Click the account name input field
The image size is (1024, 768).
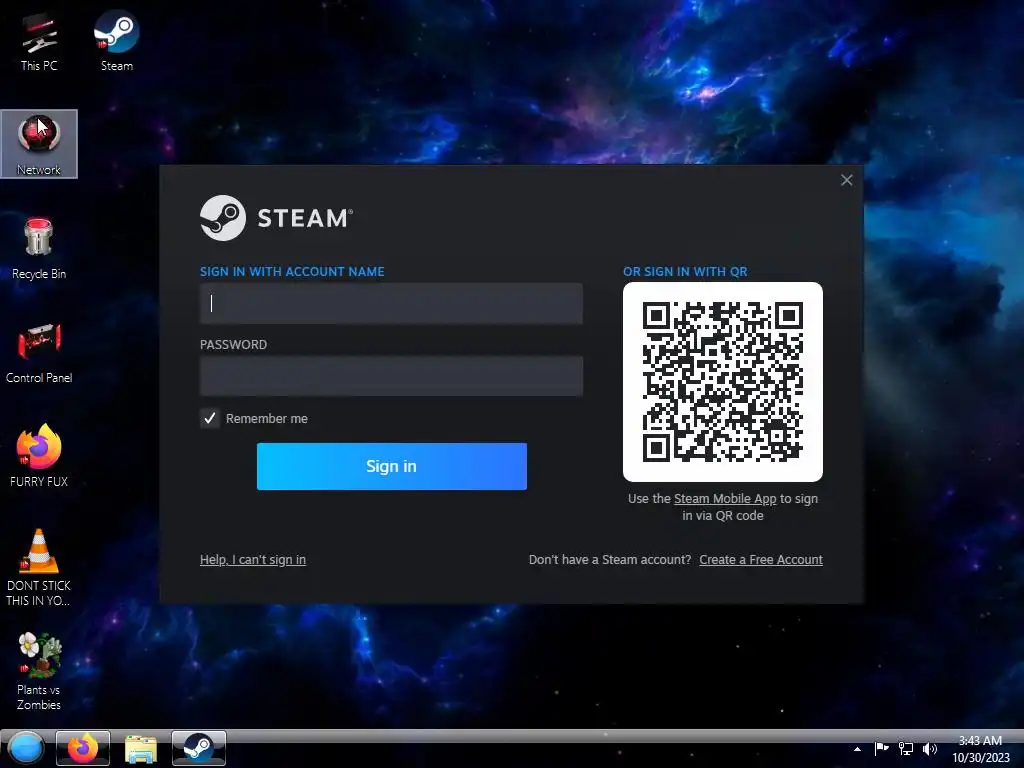point(391,303)
